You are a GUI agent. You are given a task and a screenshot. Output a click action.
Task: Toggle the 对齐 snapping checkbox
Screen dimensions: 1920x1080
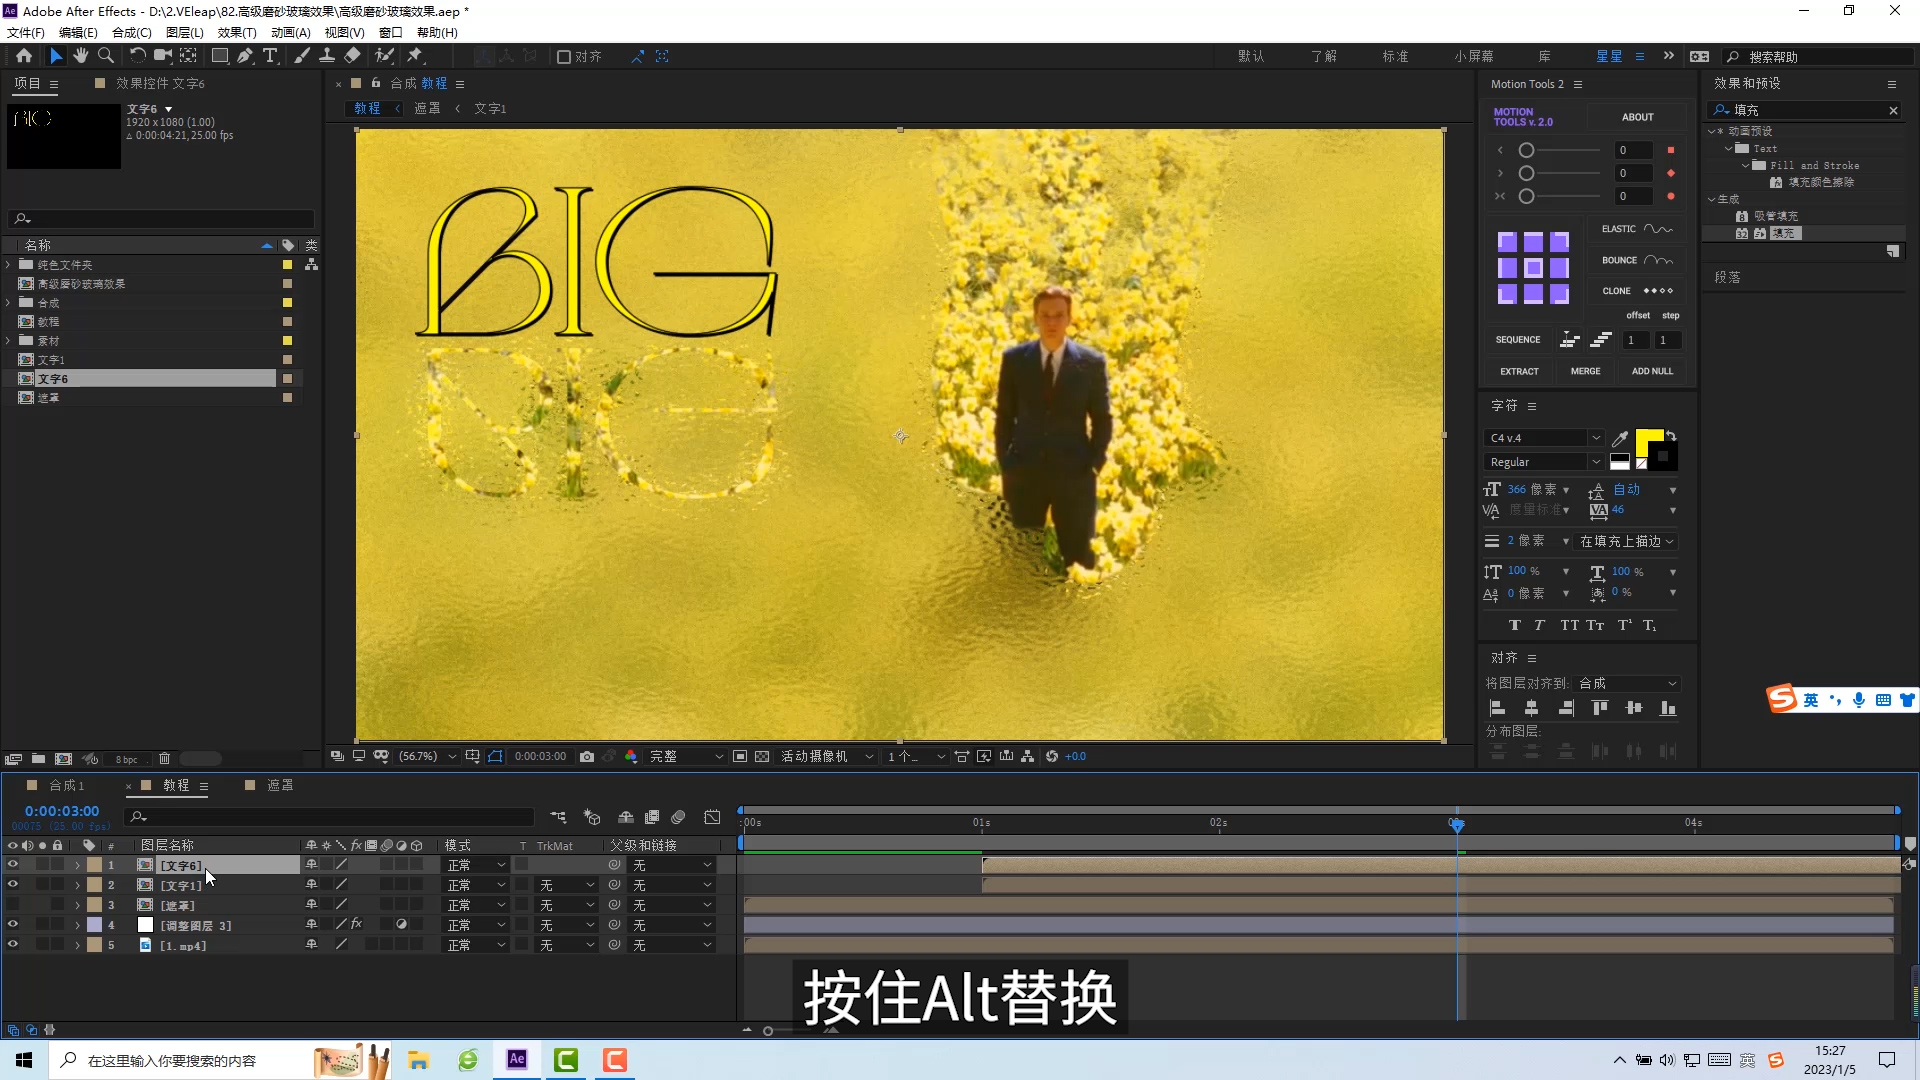pos(564,57)
